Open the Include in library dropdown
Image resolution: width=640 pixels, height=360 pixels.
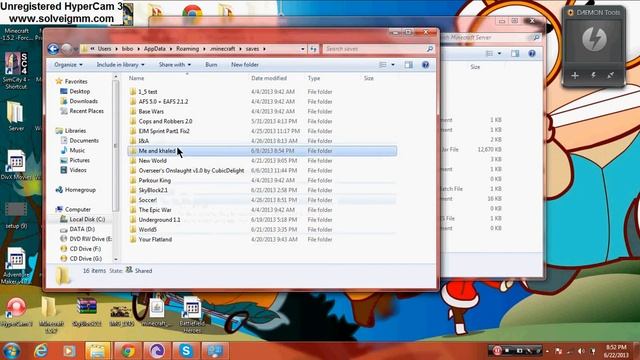(x=120, y=65)
